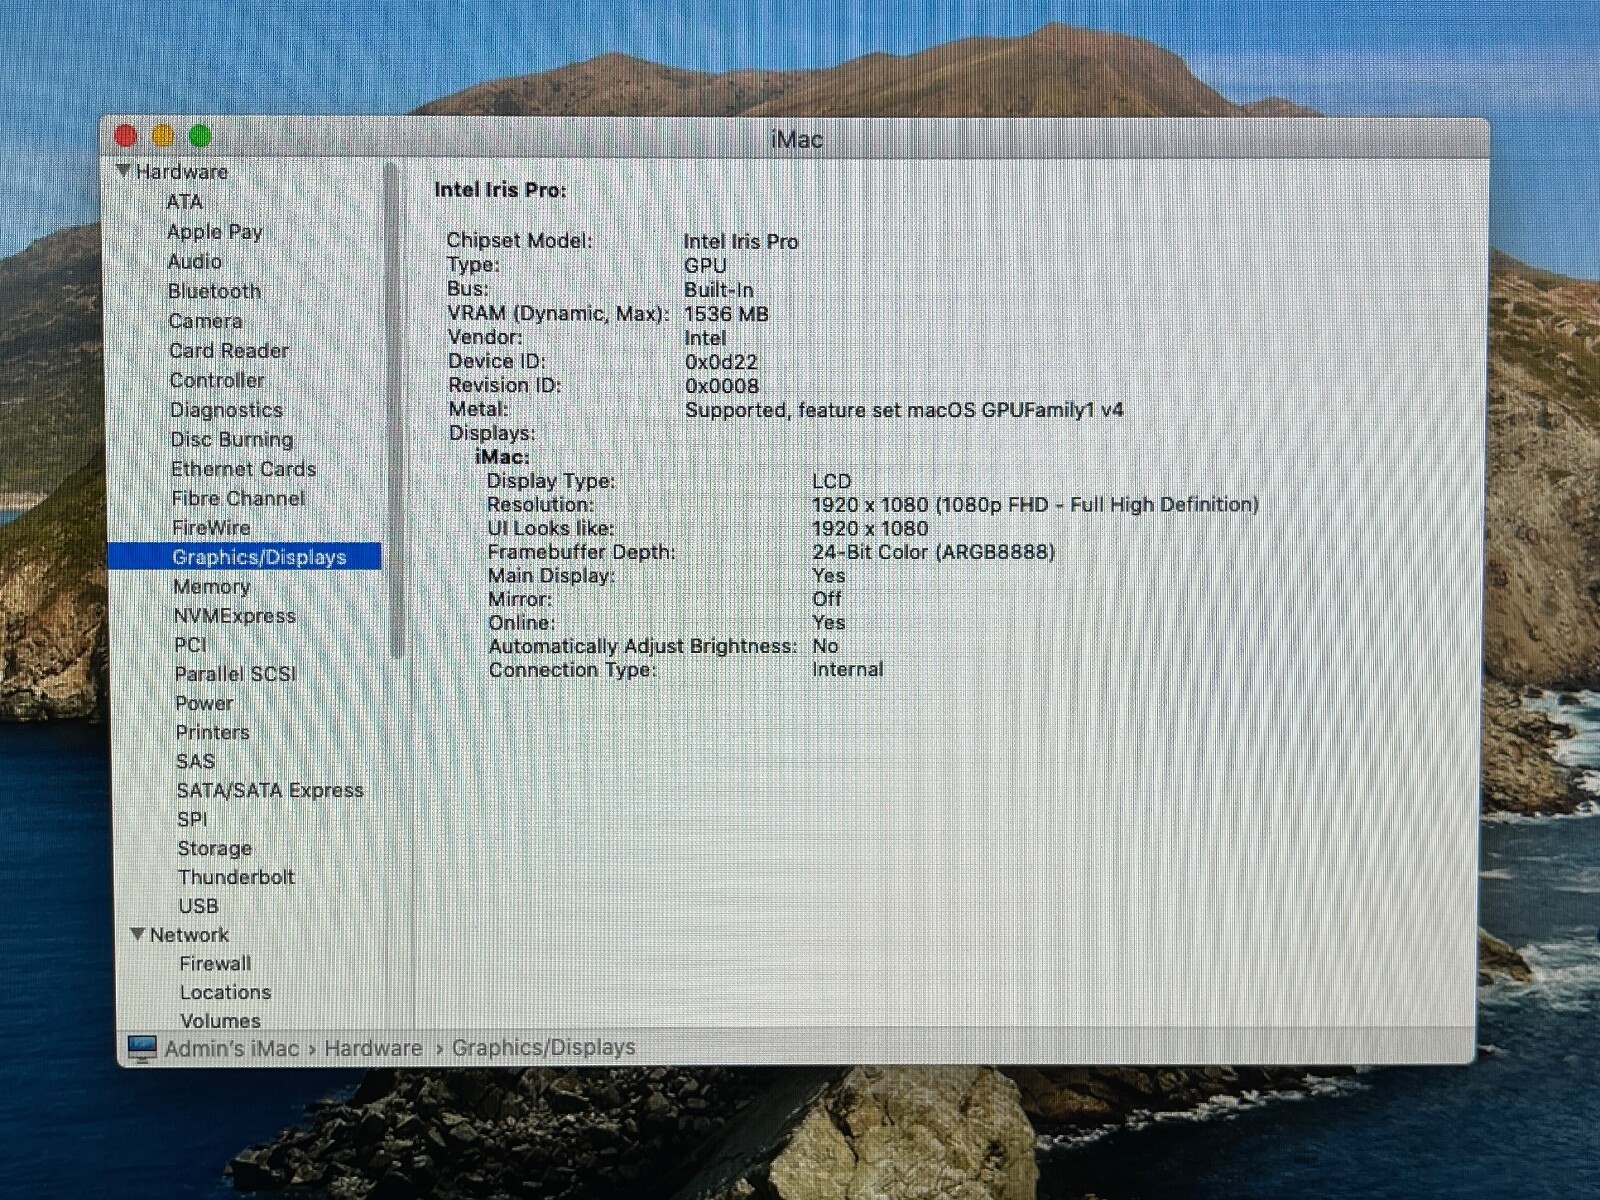1600x1200 pixels.
Task: Click the computer icon in path bar
Action: coord(142,1048)
